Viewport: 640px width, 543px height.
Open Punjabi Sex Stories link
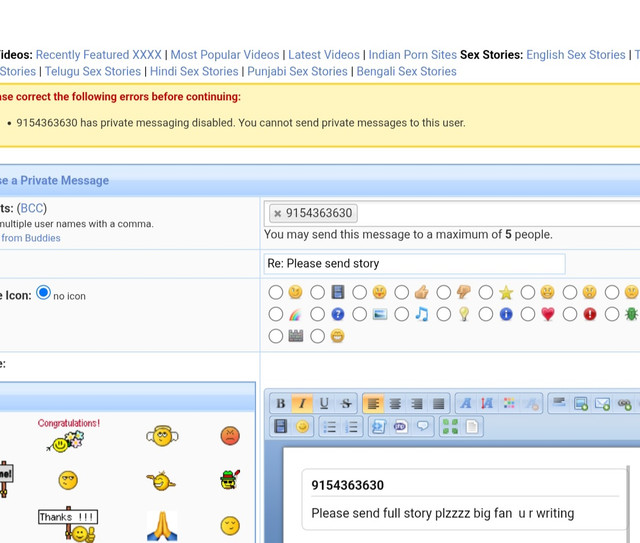(x=297, y=71)
